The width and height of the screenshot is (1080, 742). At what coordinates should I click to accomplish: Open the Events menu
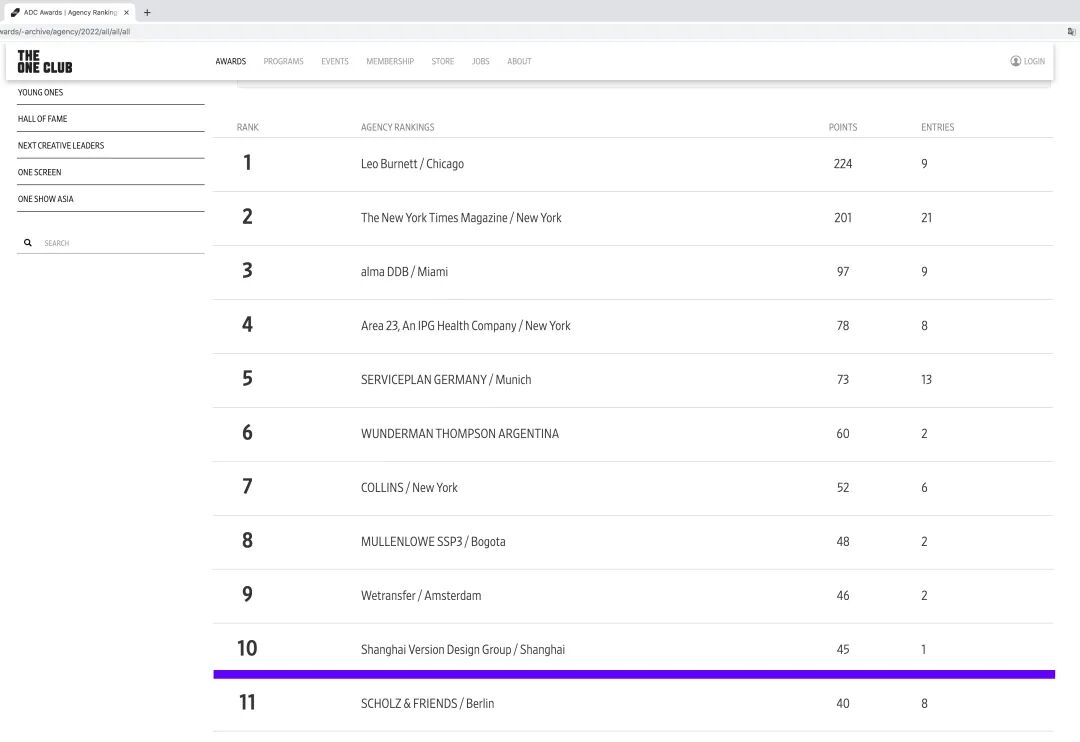[335, 61]
